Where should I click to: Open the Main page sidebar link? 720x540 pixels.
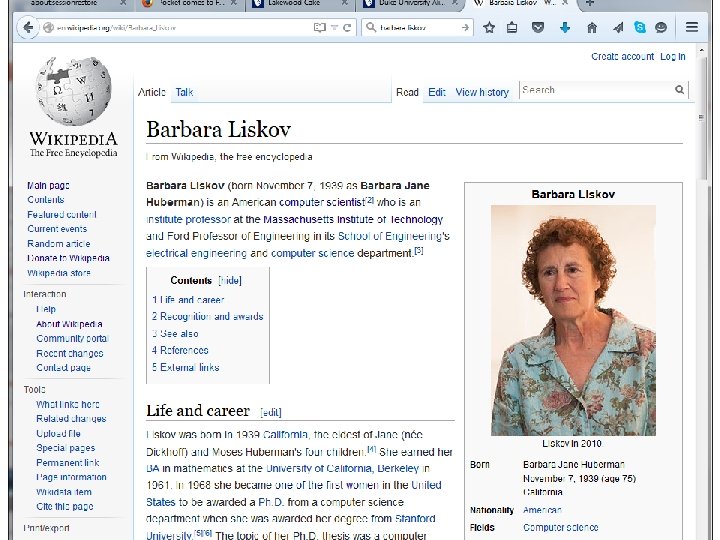[x=48, y=186]
